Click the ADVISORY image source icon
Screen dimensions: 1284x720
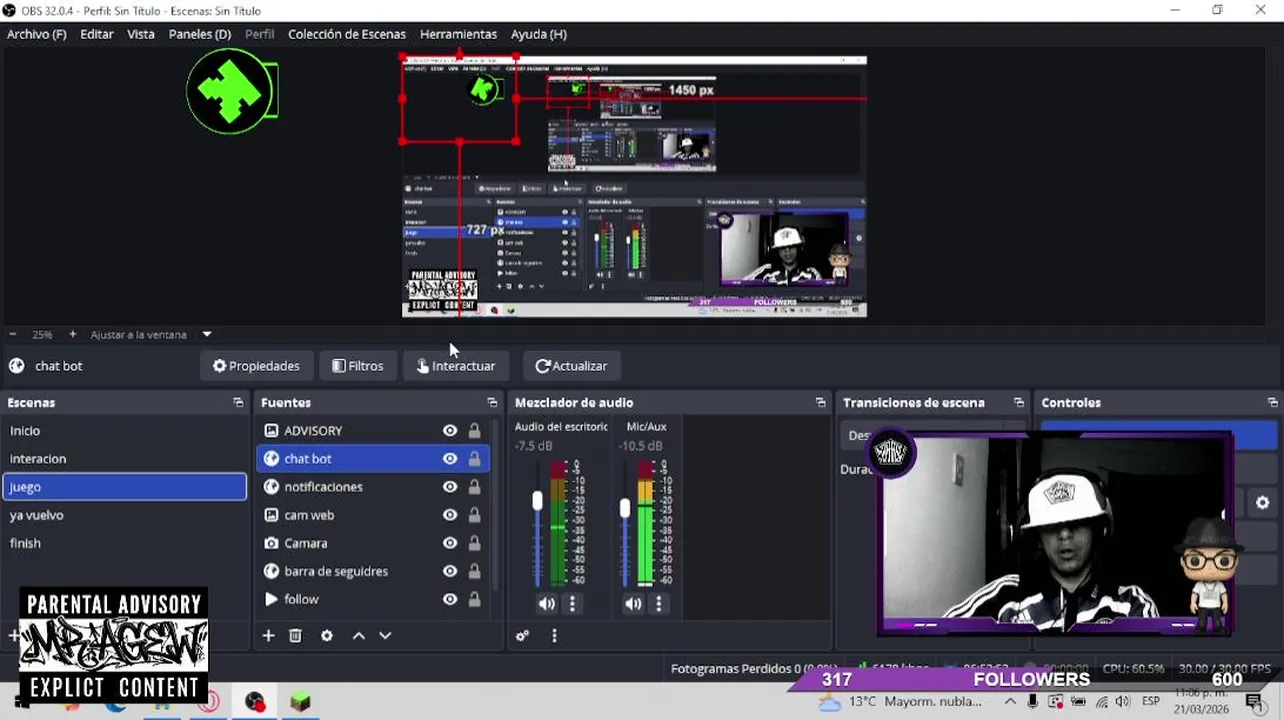click(x=271, y=430)
